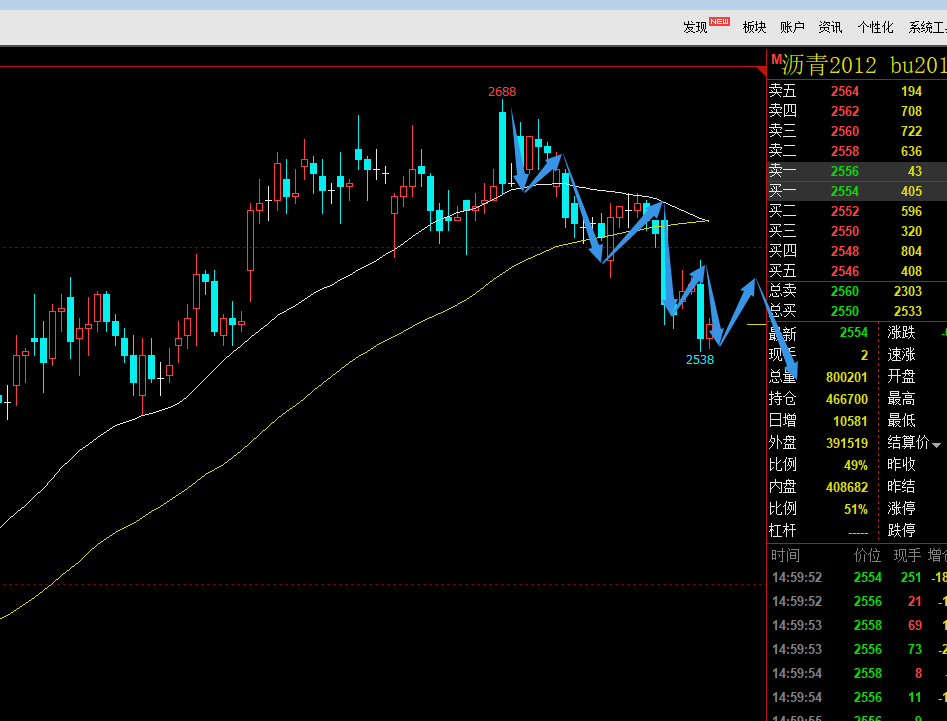This screenshot has height=721, width=947.
Task: Expand the 结算价 dropdown arrow
Action: [937, 444]
